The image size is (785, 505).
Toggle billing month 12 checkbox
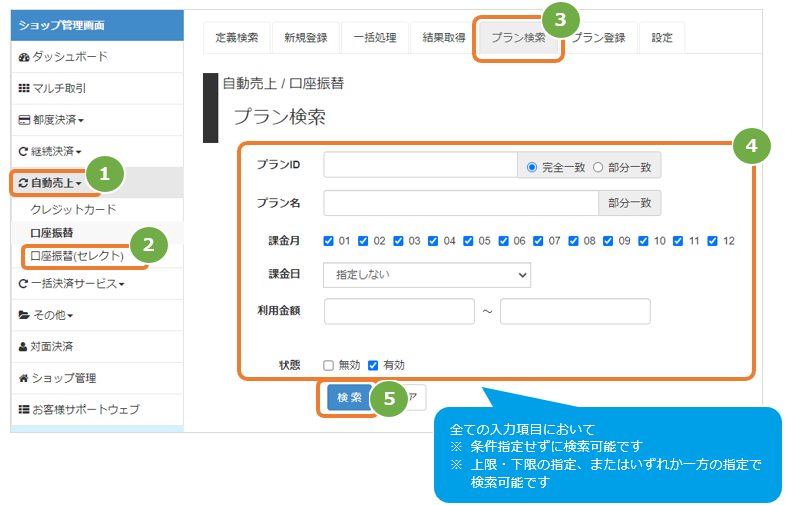pyautogui.click(x=712, y=241)
